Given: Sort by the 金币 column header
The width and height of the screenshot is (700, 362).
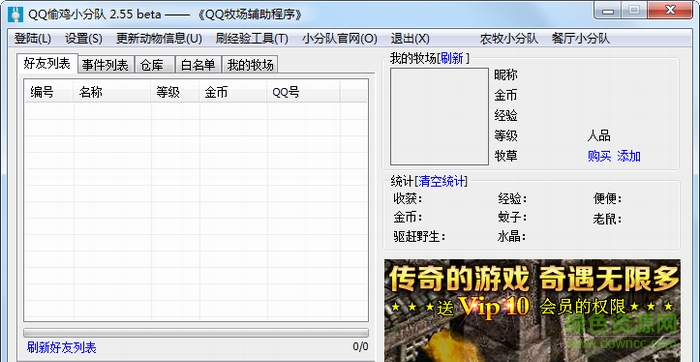Looking at the screenshot, I should [233, 92].
